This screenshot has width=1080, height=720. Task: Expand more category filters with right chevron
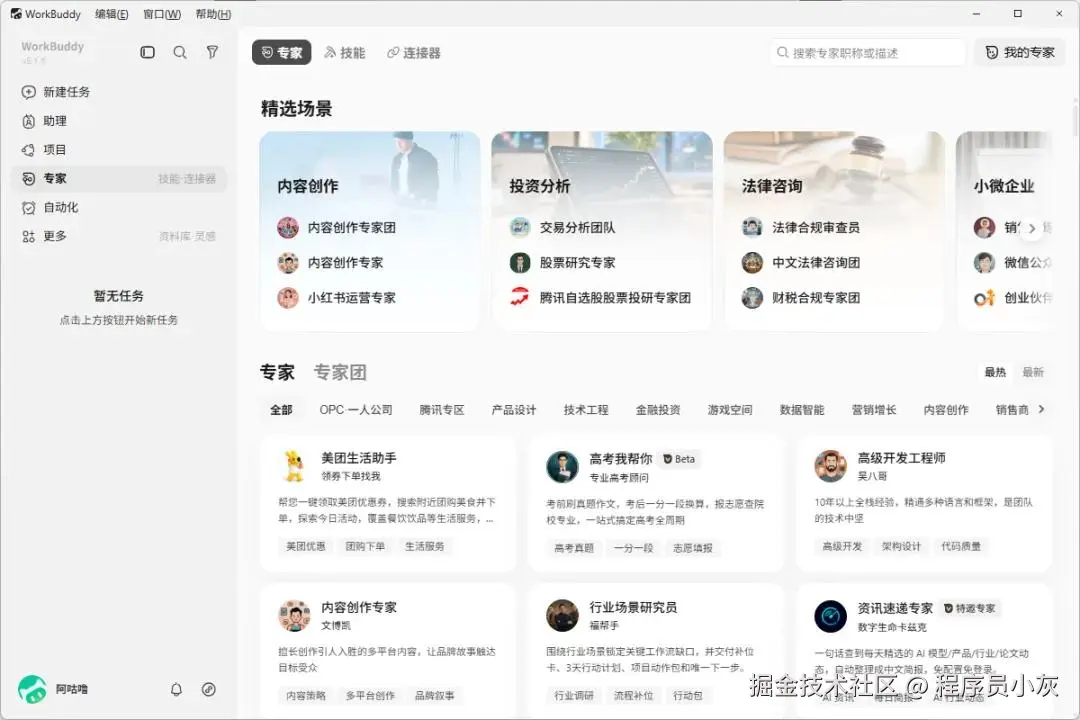(1041, 409)
